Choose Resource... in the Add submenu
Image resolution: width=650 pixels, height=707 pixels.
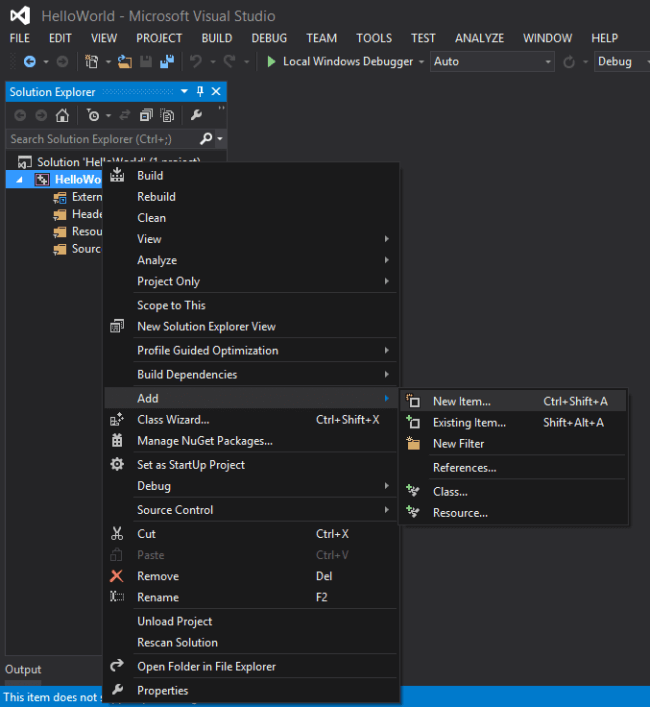pyautogui.click(x=513, y=513)
